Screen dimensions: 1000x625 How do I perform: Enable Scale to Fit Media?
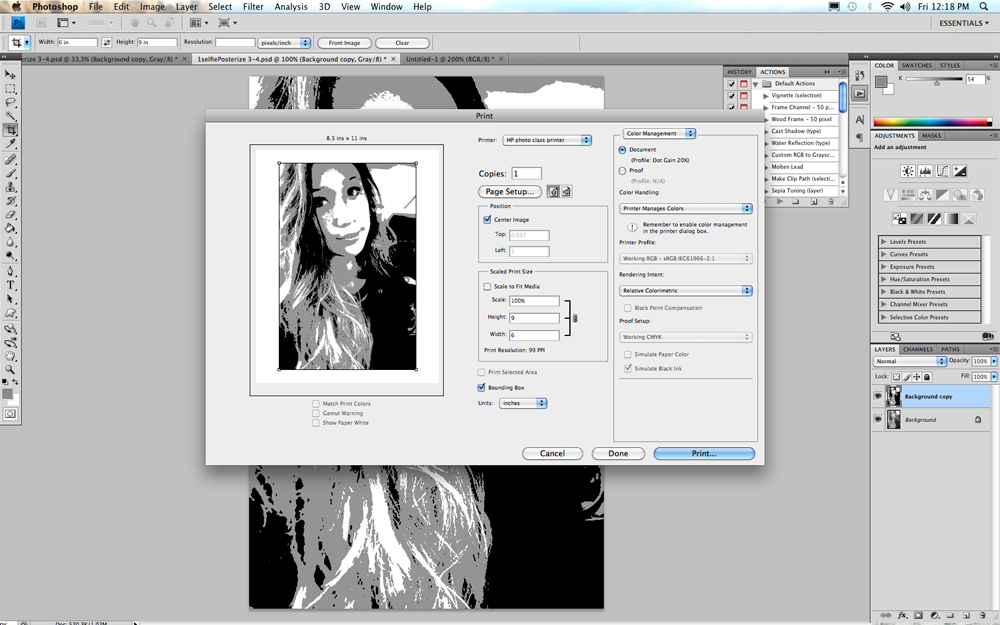[x=487, y=286]
